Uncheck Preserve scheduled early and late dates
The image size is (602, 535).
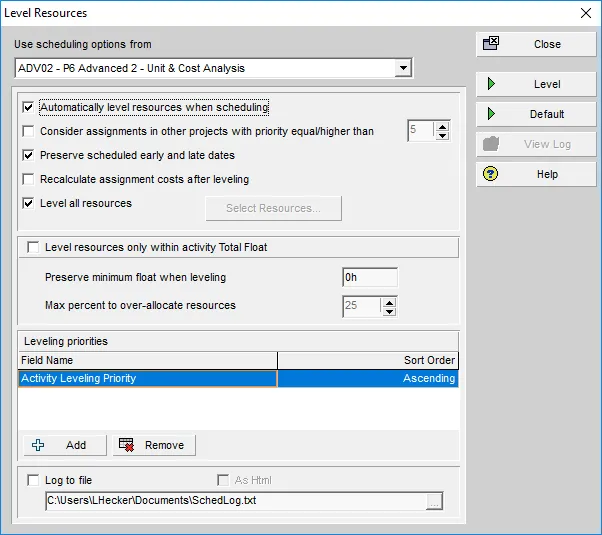[x=29, y=155]
